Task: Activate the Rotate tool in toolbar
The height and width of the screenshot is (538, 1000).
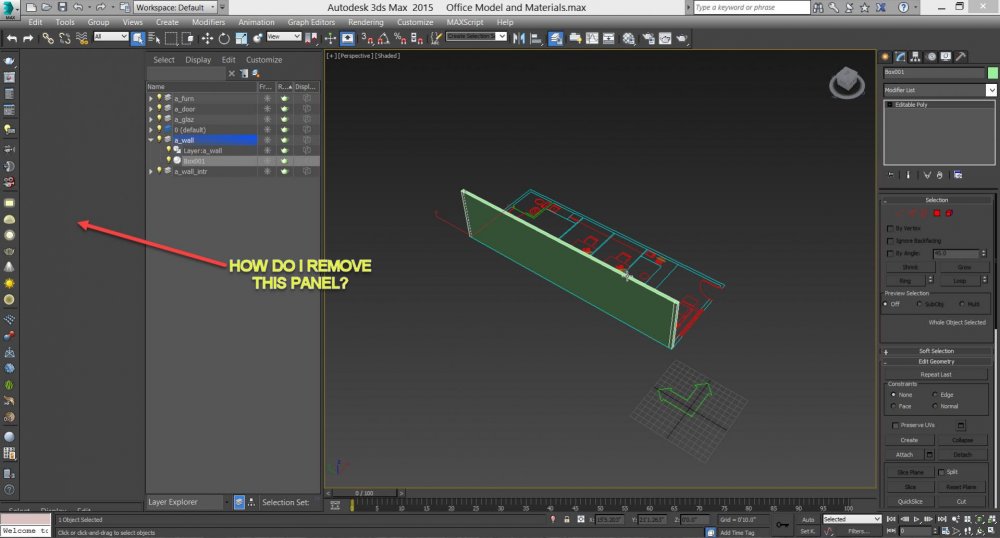Action: click(224, 38)
